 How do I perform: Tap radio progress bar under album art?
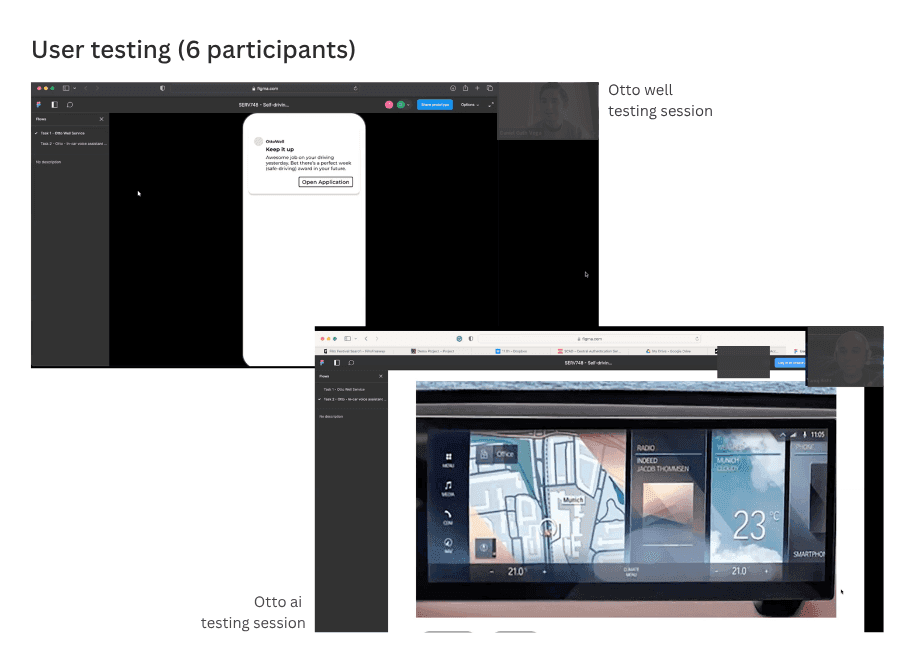tap(668, 545)
